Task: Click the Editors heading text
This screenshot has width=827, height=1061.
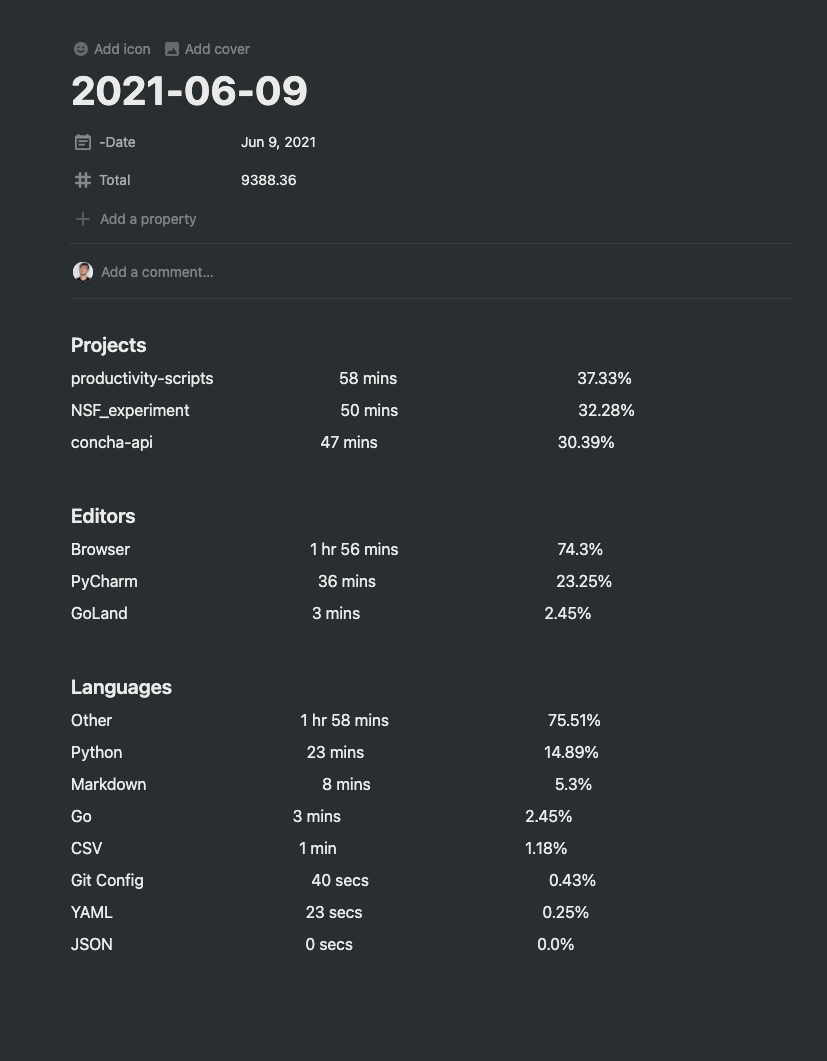Action: [x=103, y=516]
